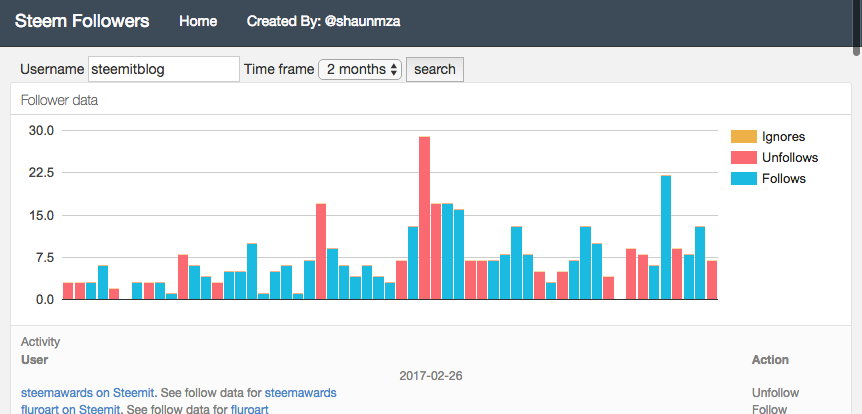Screen dimensions: 862x414
Task: Focus the Username input field
Action: [164, 69]
